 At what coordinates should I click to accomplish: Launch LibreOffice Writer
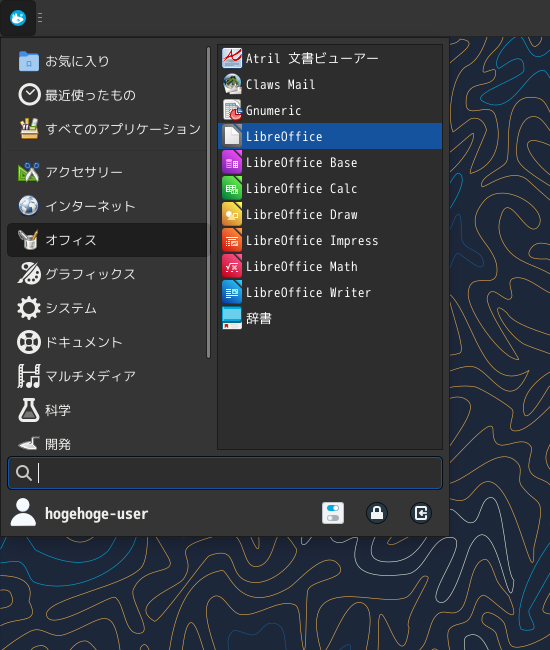[x=330, y=292]
